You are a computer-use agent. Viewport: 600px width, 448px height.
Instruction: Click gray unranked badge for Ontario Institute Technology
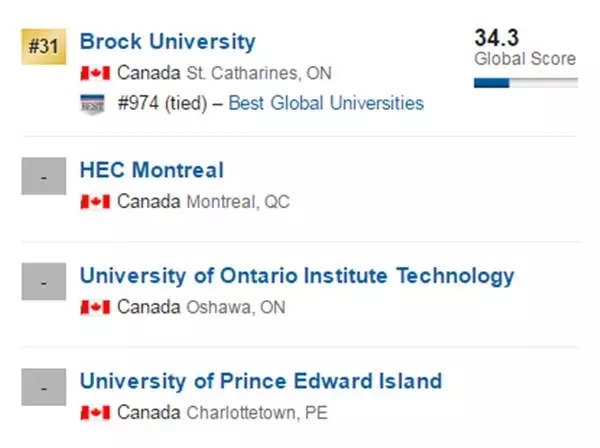[44, 282]
